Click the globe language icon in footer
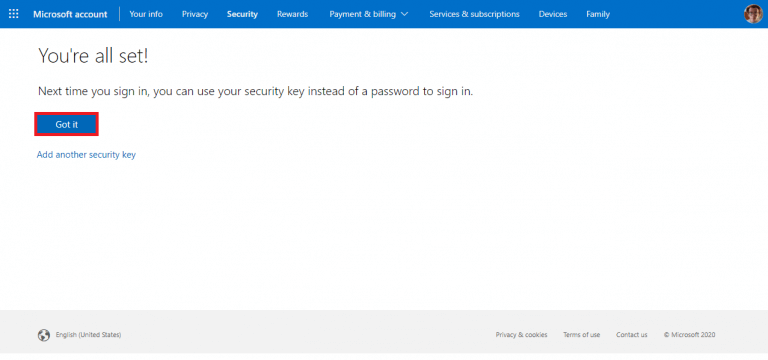The image size is (768, 360). 44,335
